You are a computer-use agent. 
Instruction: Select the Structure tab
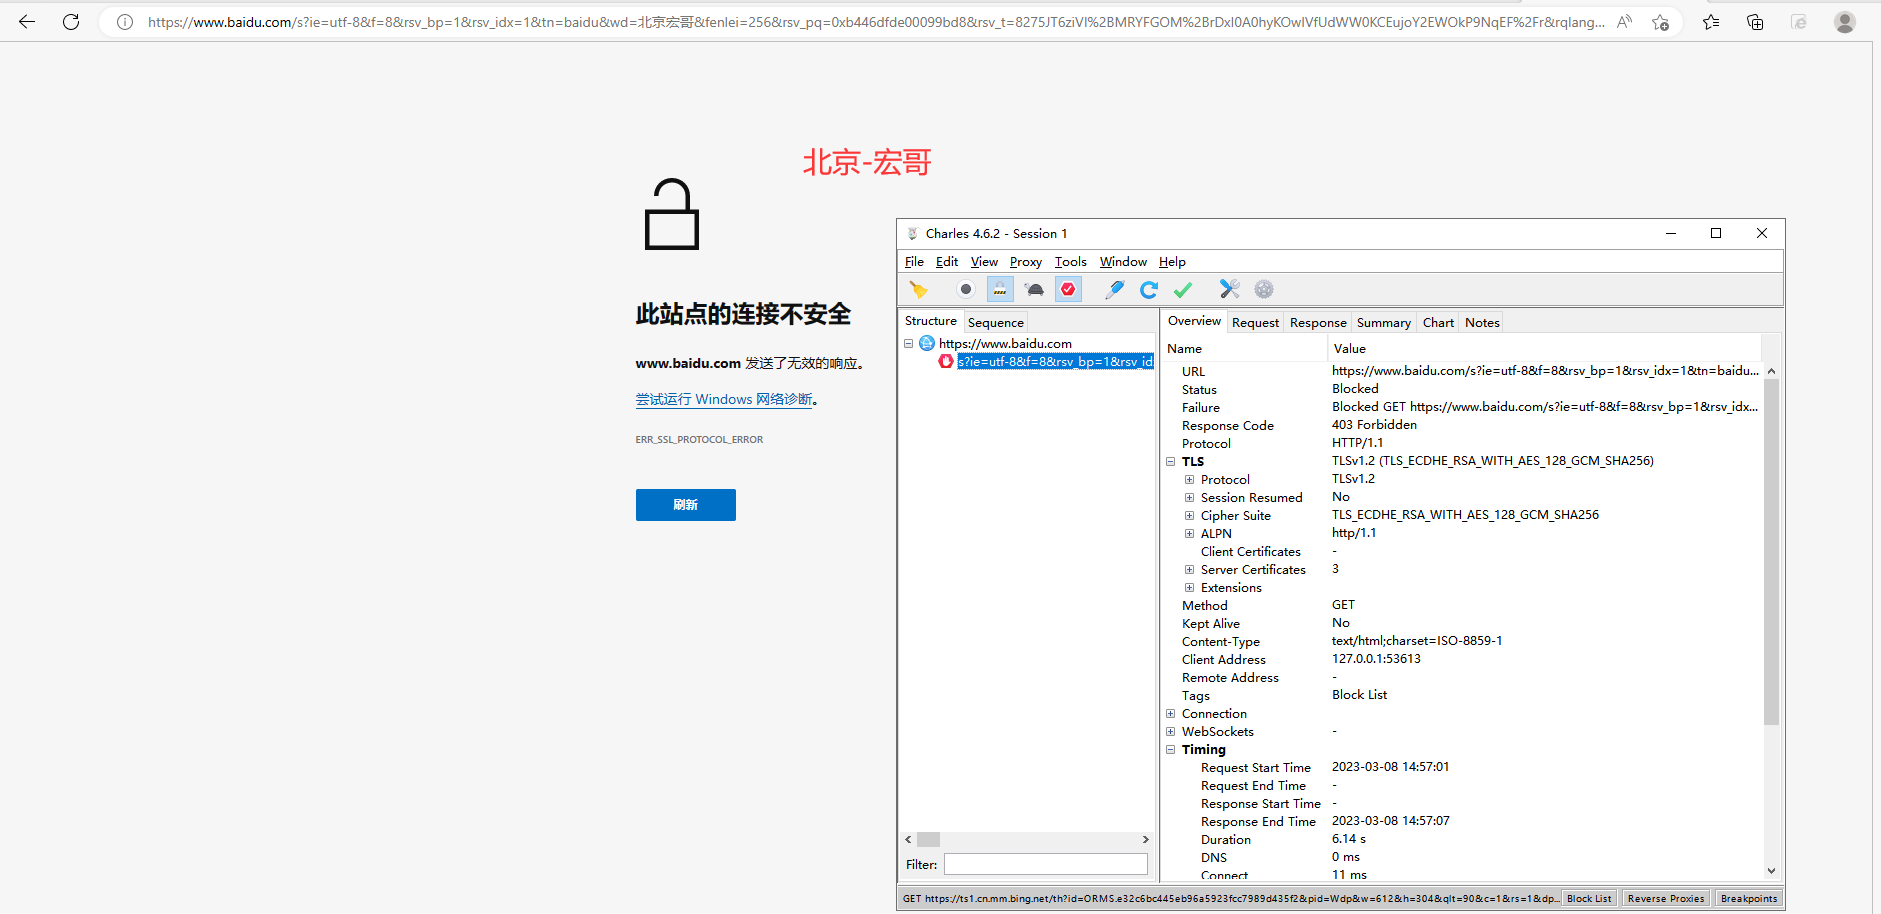930,321
